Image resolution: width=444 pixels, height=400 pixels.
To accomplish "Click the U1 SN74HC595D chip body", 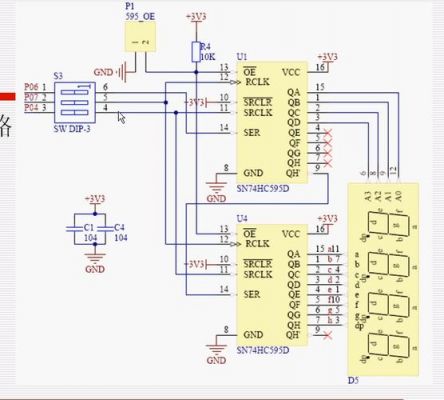I will pyautogui.click(x=272, y=122).
